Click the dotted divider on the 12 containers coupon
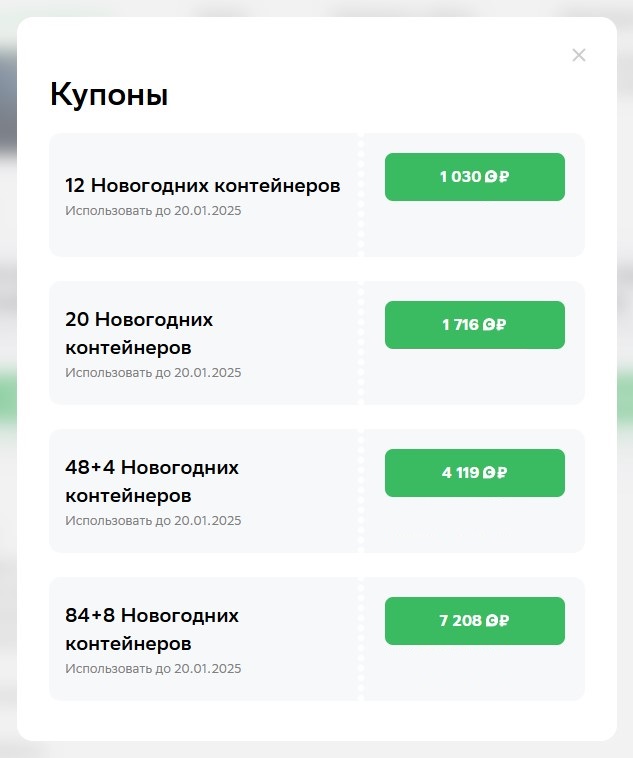Viewport: 633px width, 758px height. point(361,195)
